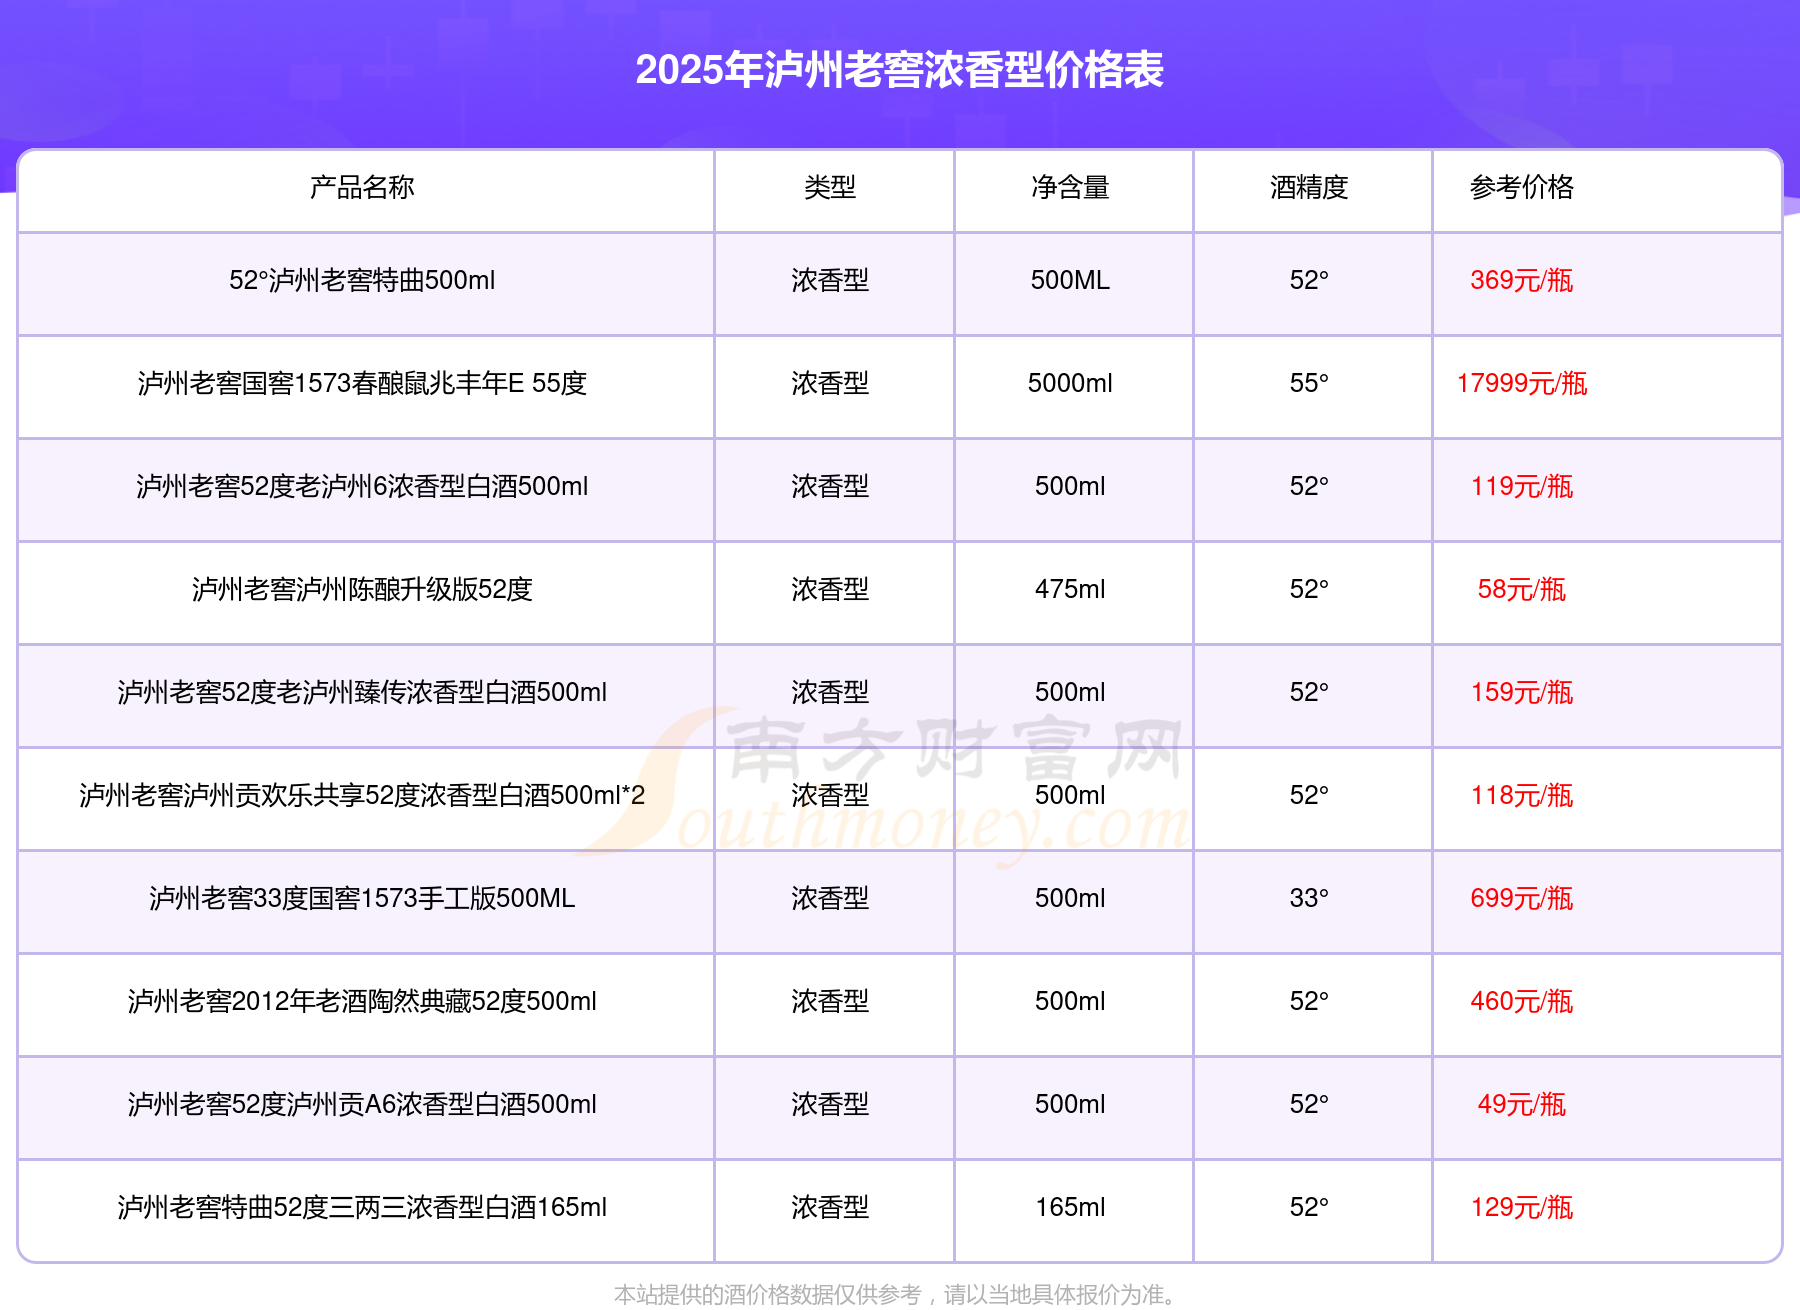
Task: Click the price 369元/瓶
Action: 1522,280
